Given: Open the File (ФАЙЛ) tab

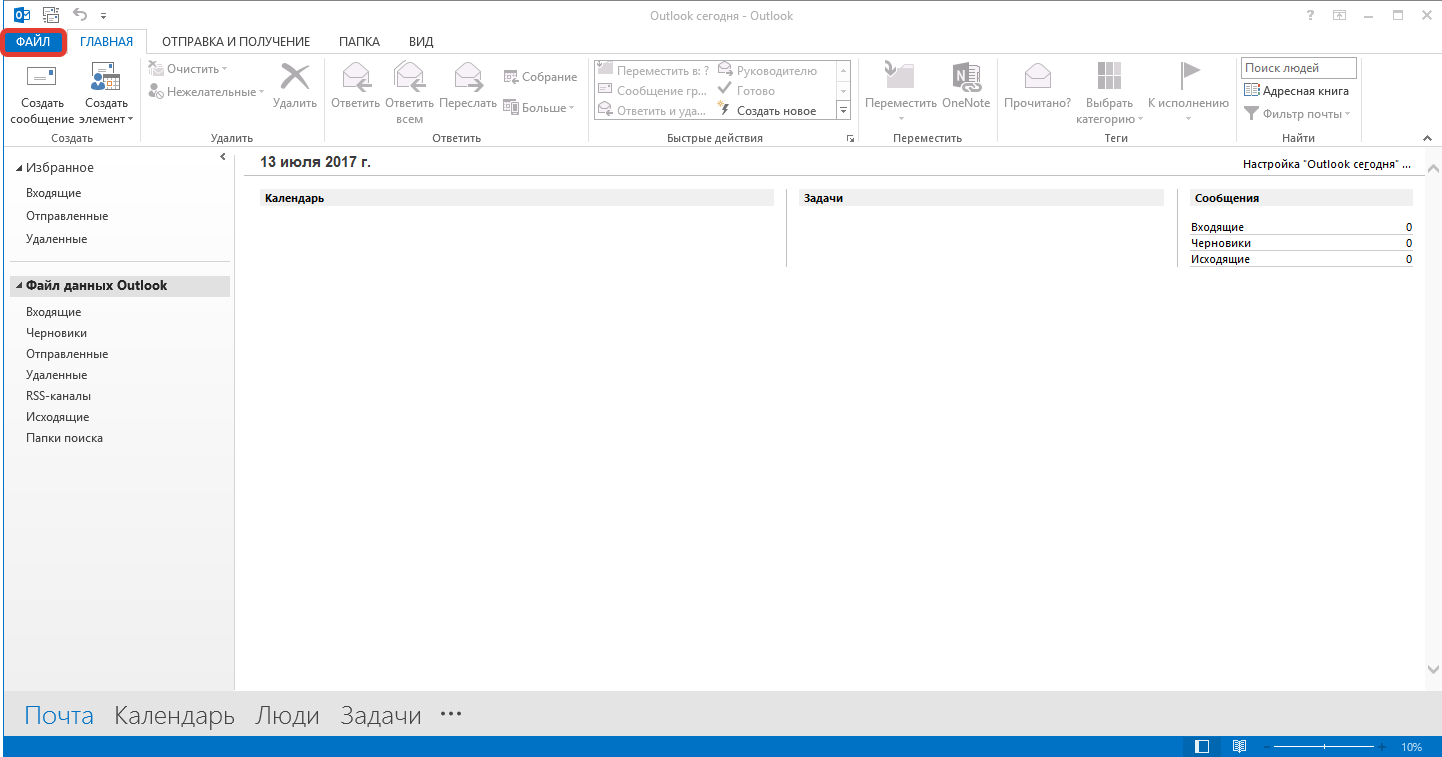Looking at the screenshot, I should click(34, 42).
